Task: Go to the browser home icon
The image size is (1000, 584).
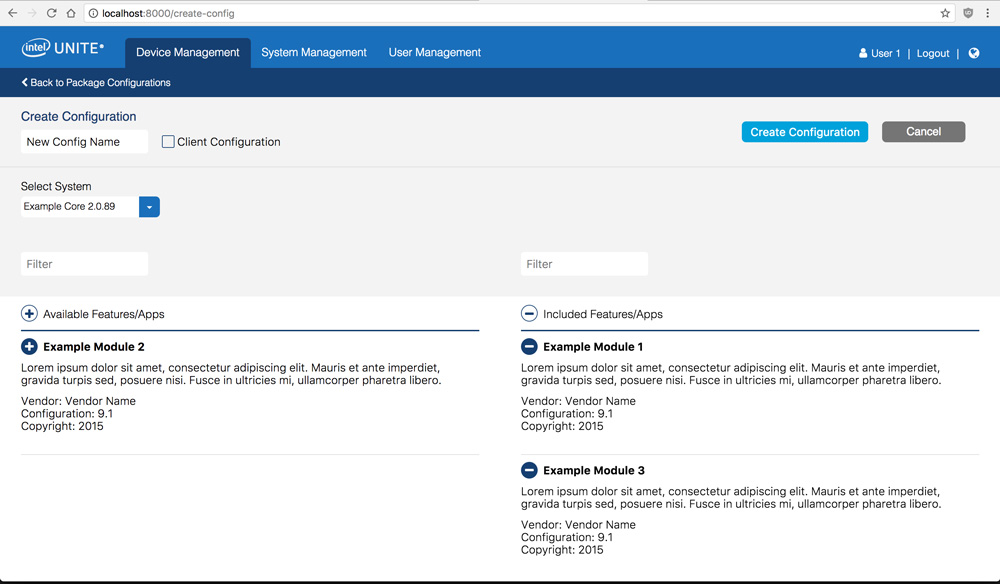Action: [x=71, y=13]
